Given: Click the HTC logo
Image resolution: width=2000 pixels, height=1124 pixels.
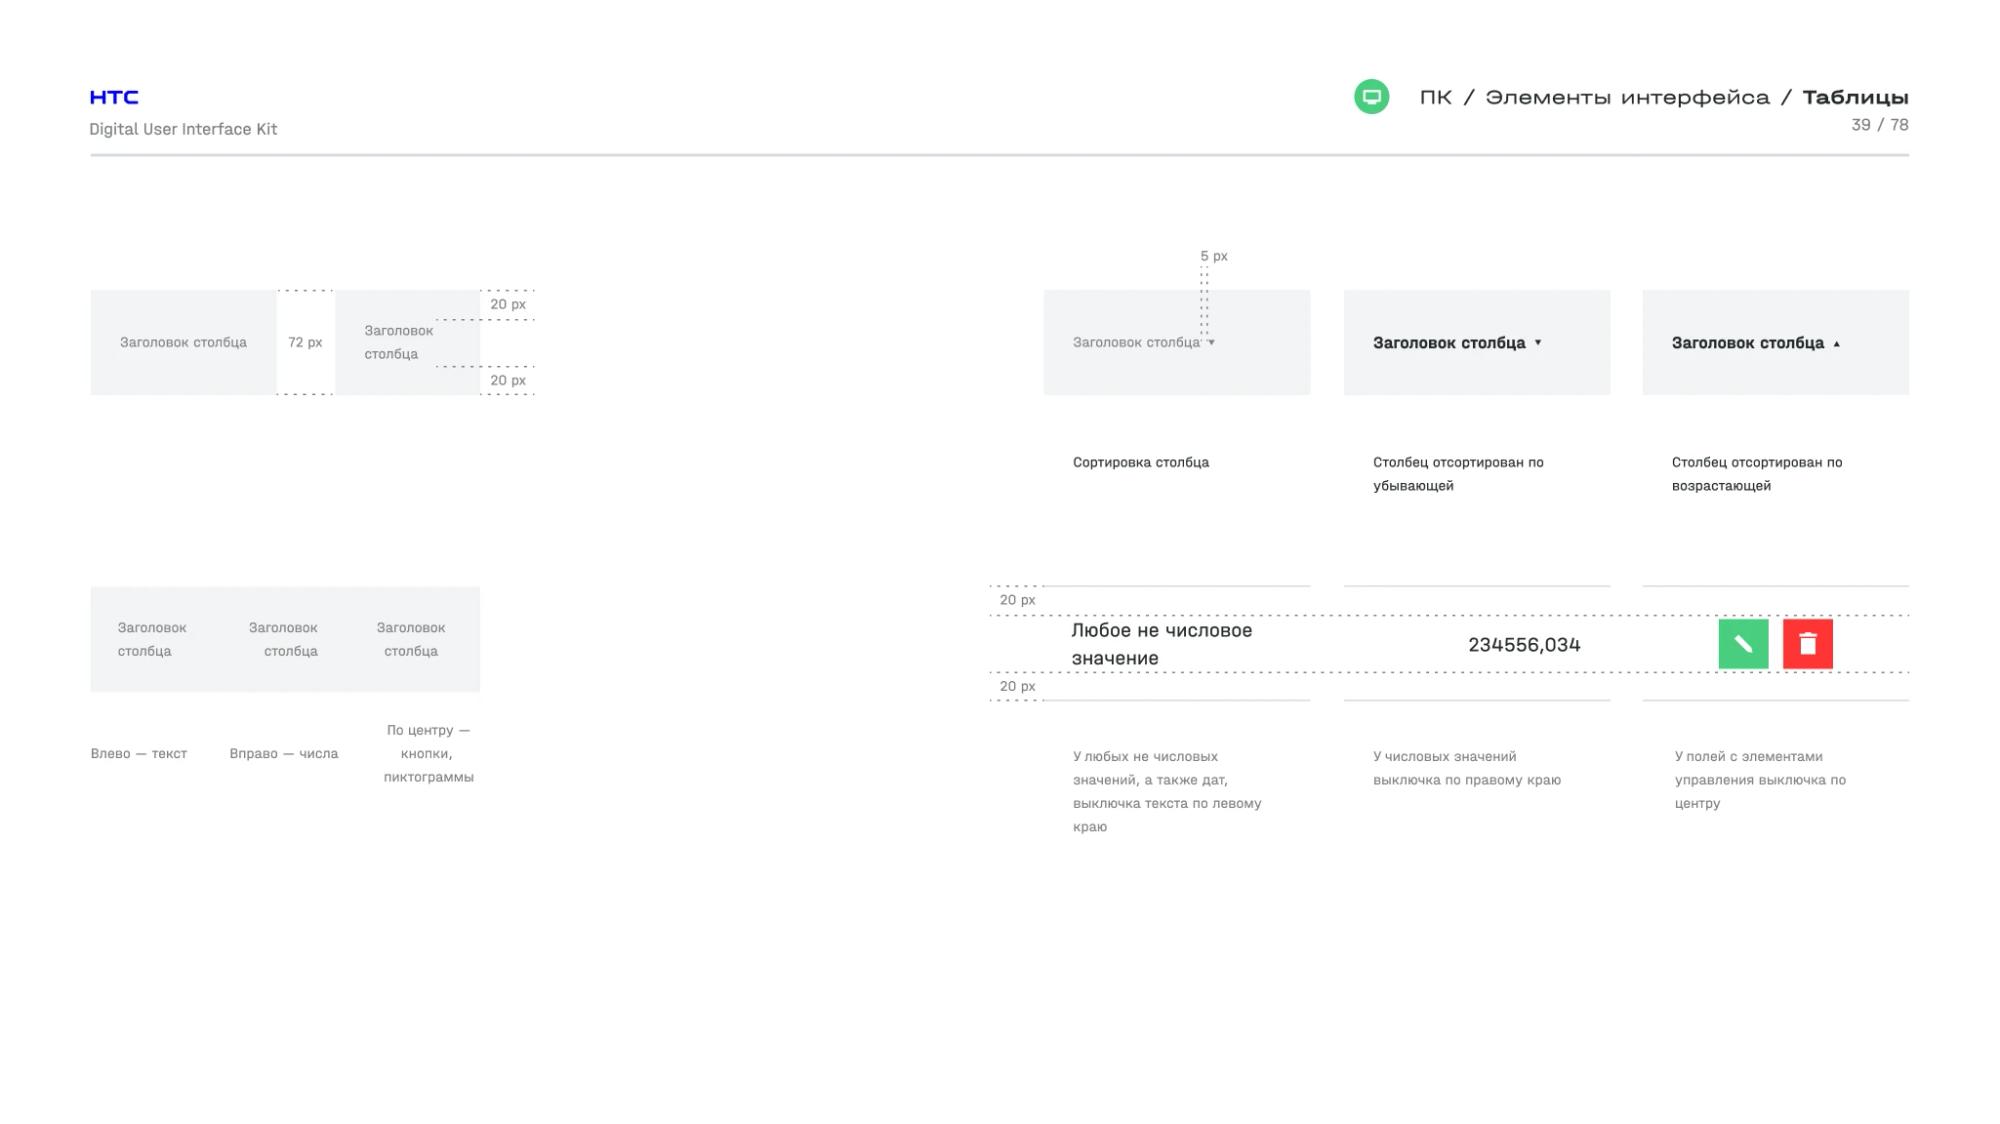Looking at the screenshot, I should (x=114, y=97).
